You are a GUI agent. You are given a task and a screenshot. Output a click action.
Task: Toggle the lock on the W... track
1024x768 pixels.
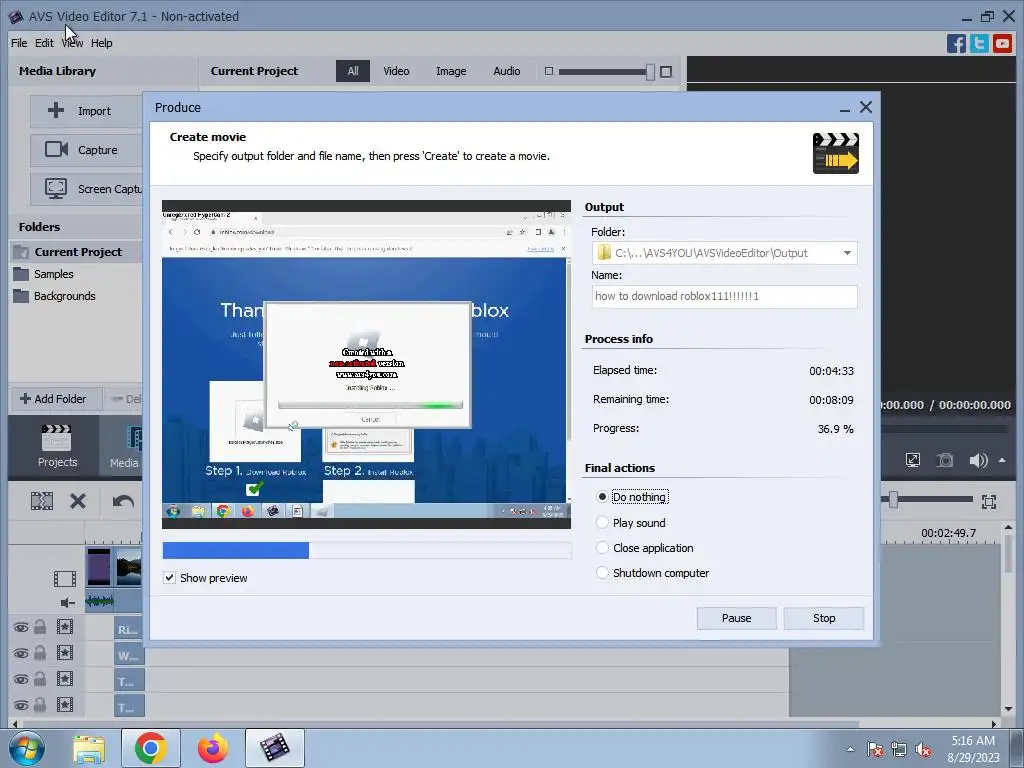pos(40,652)
